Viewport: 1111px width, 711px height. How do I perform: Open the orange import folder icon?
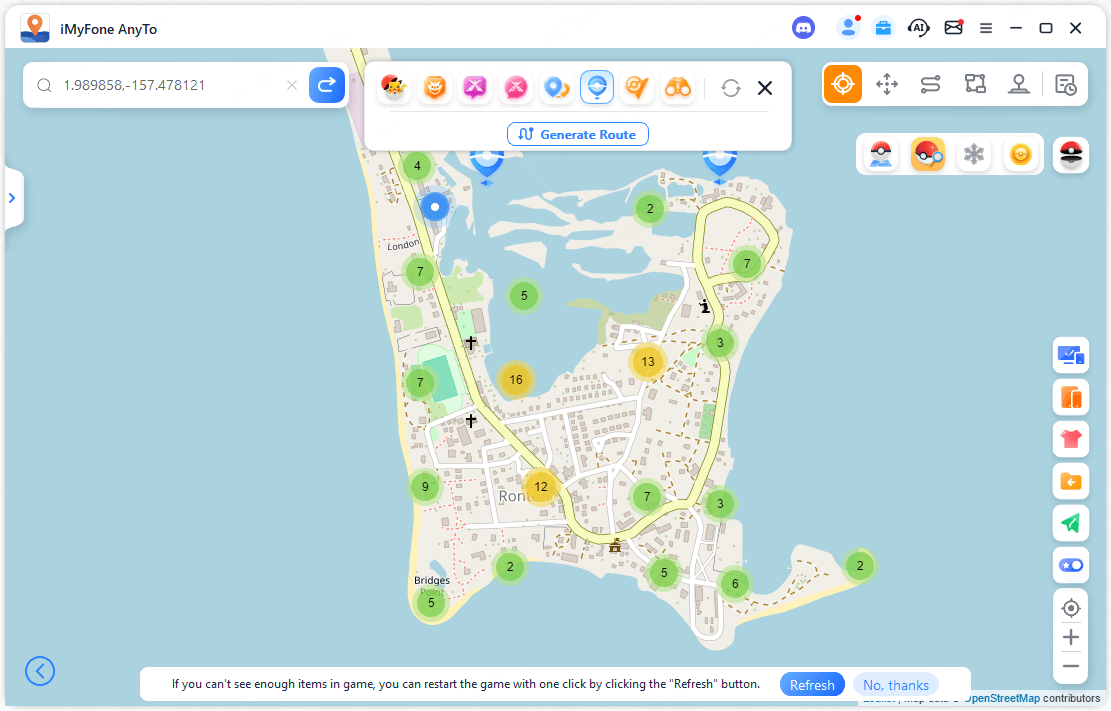1071,482
